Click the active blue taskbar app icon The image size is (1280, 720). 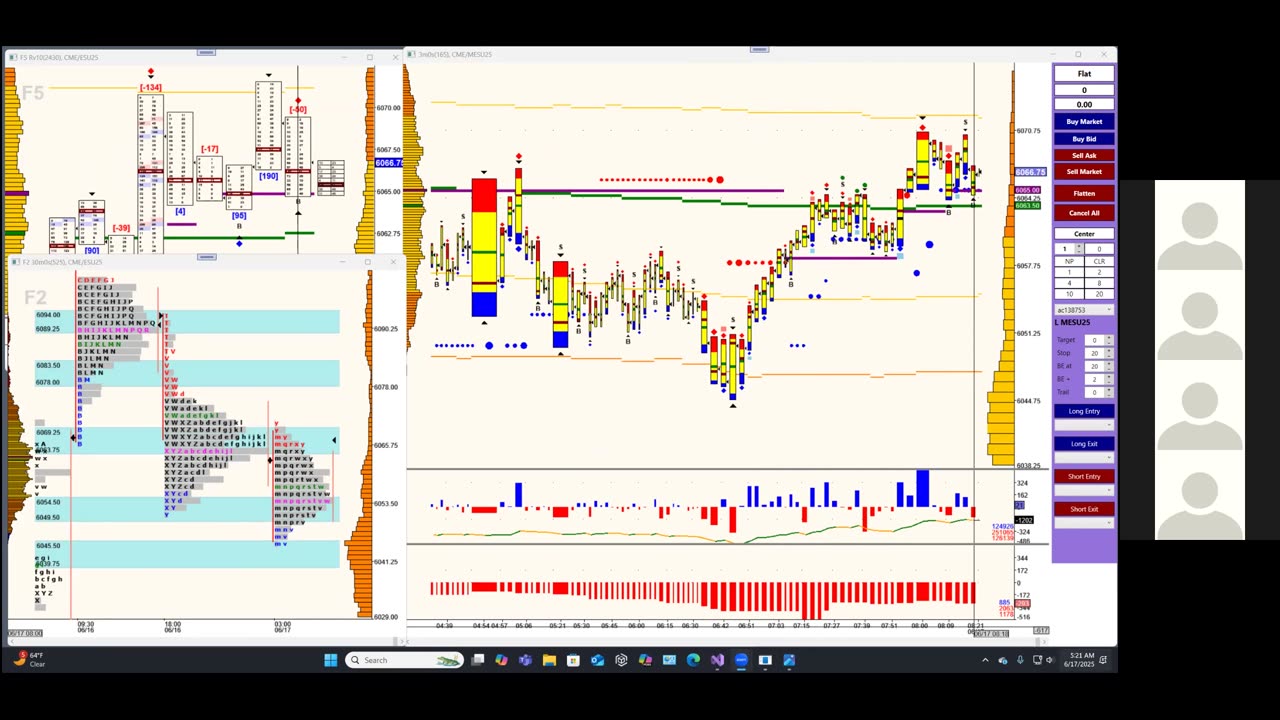tap(741, 660)
